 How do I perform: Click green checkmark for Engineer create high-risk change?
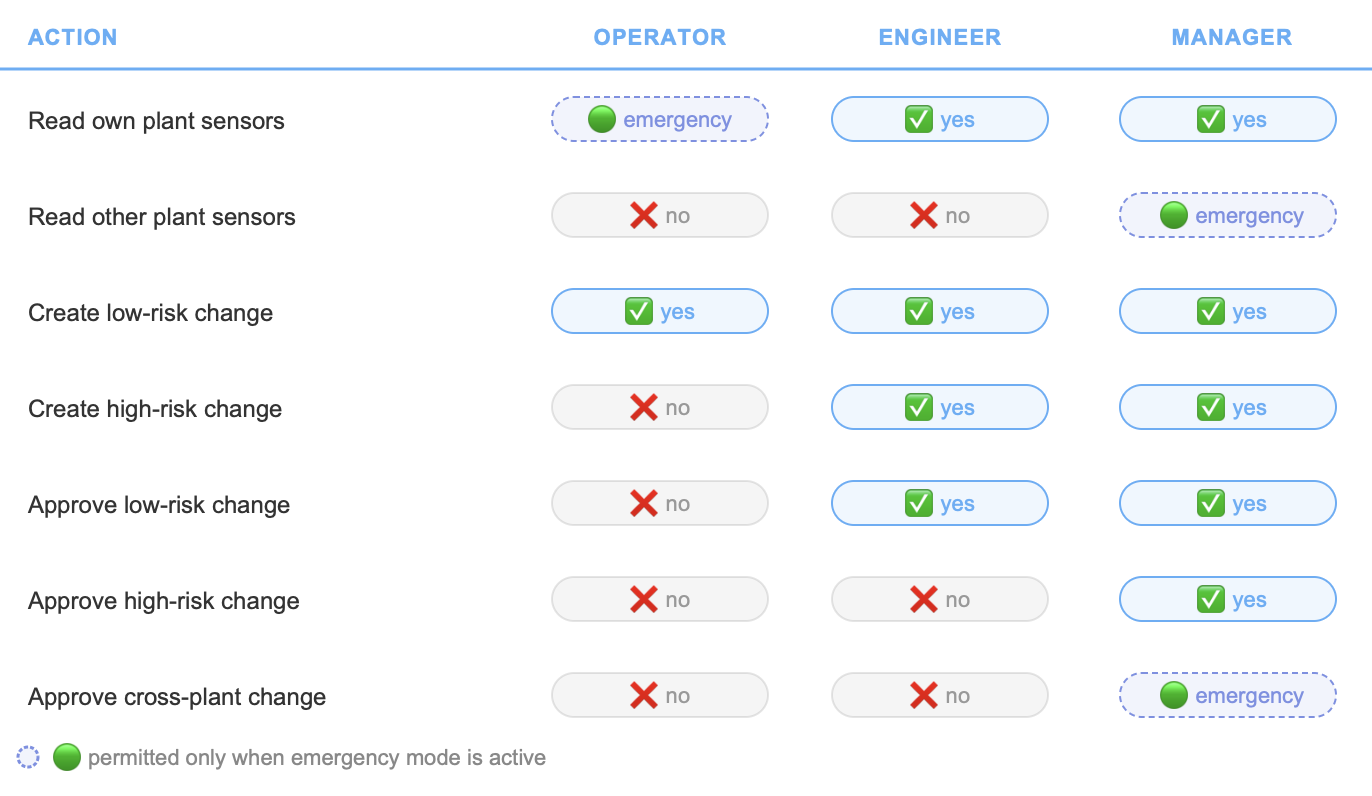coord(919,408)
